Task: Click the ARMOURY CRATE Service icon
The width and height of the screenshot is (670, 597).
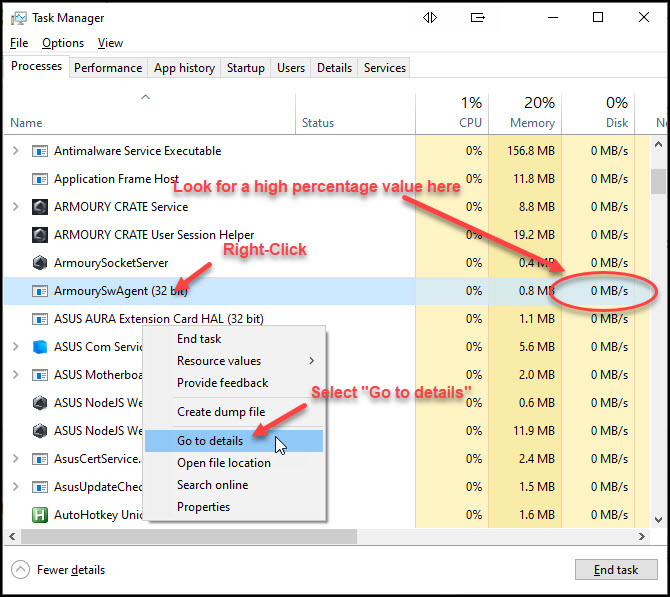Action: click(40, 207)
